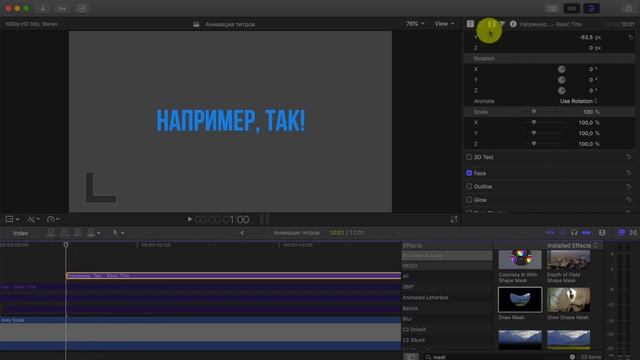Click the viewer Play button
This screenshot has width=640, height=360.
(x=189, y=220)
